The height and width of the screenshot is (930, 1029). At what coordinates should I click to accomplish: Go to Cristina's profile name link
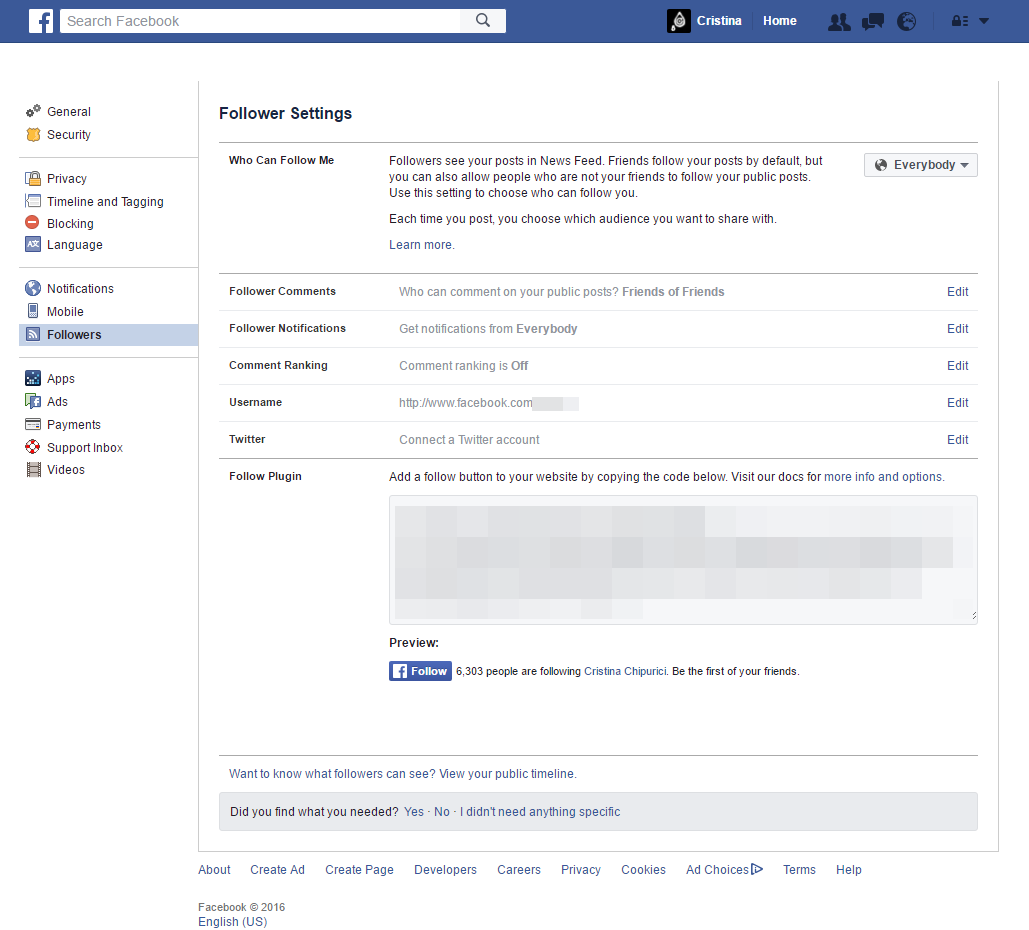719,21
